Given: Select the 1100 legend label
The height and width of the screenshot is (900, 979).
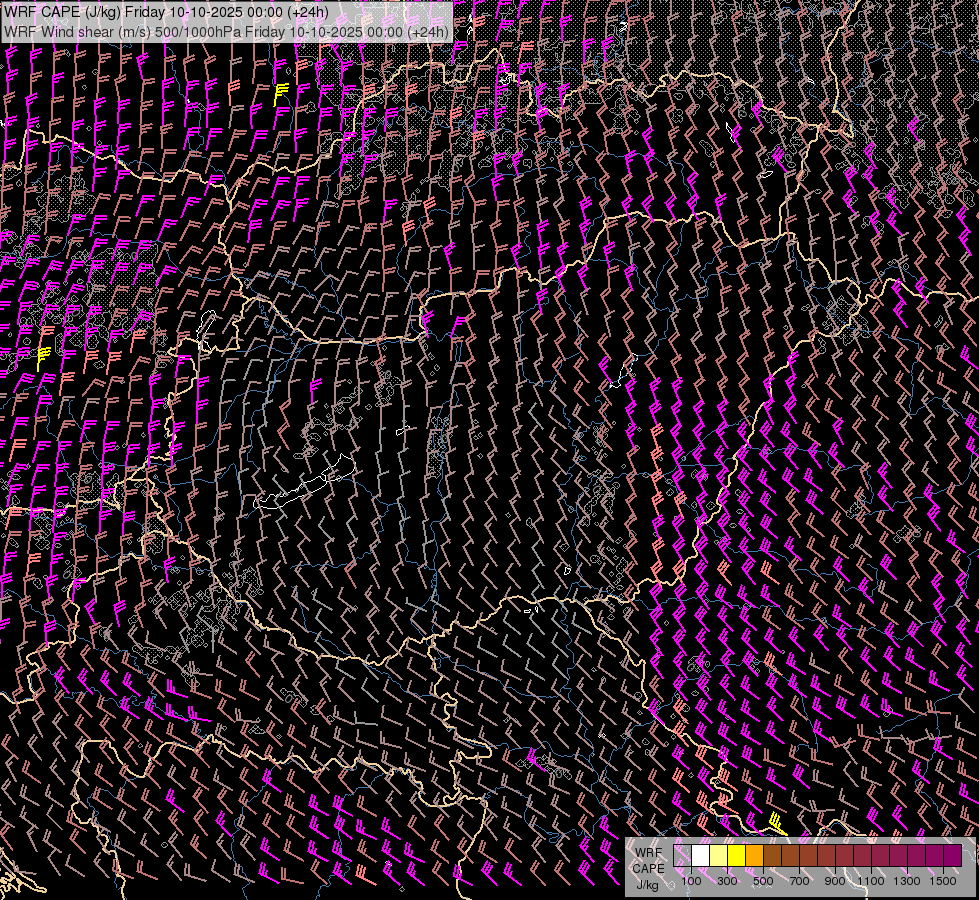Looking at the screenshot, I should (871, 881).
